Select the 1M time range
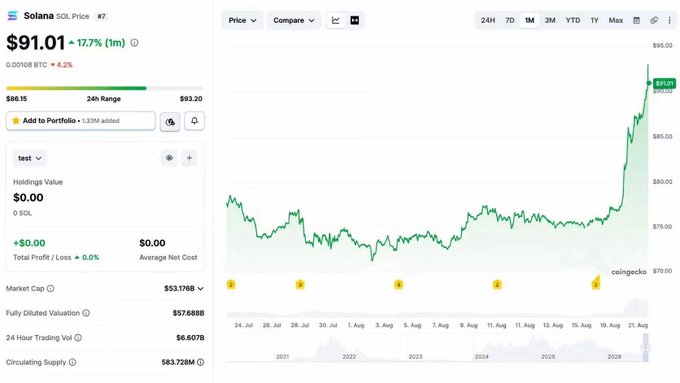This screenshot has height=383, width=680. pos(530,20)
